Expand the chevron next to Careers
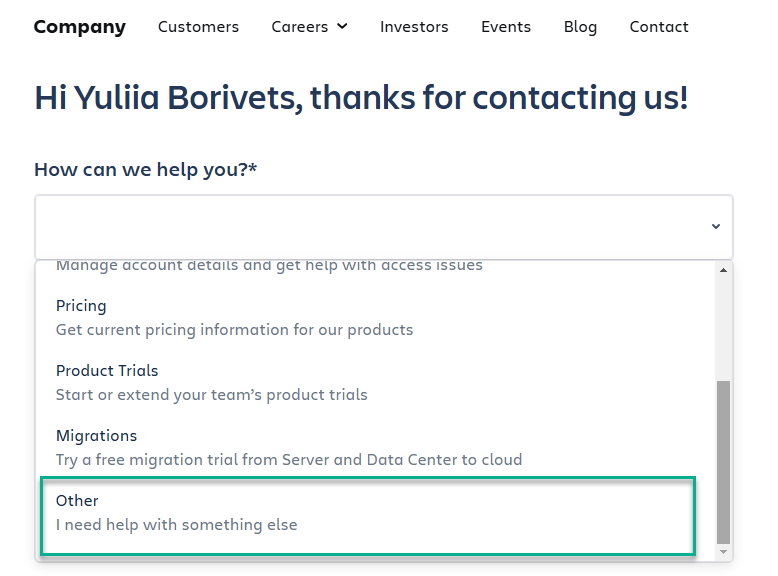 coord(343,27)
